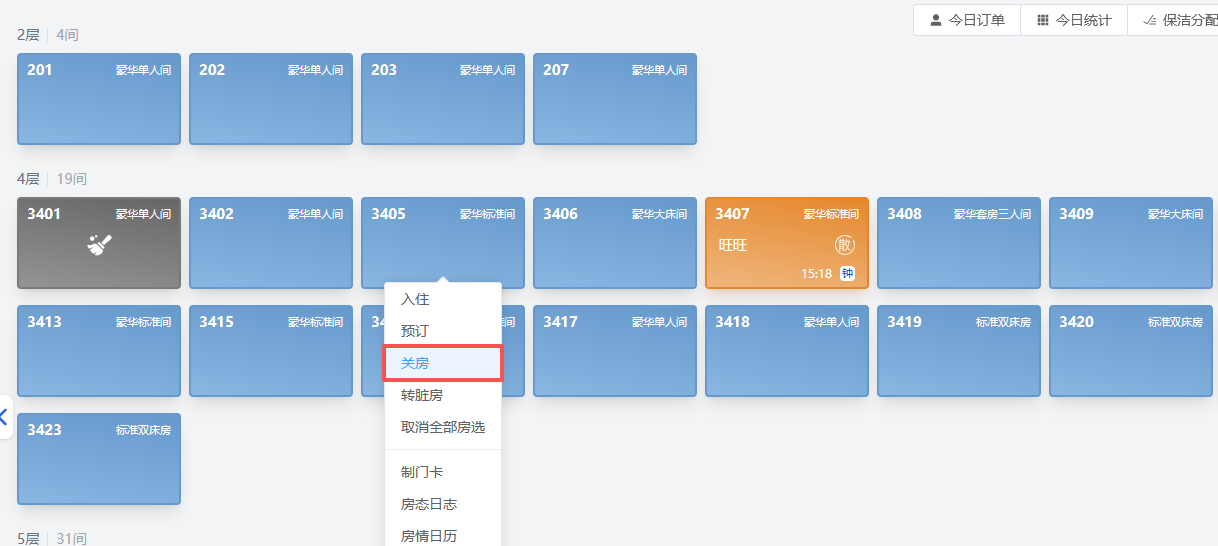
Task: Open the 今日订单 button
Action: pyautogui.click(x=967, y=20)
